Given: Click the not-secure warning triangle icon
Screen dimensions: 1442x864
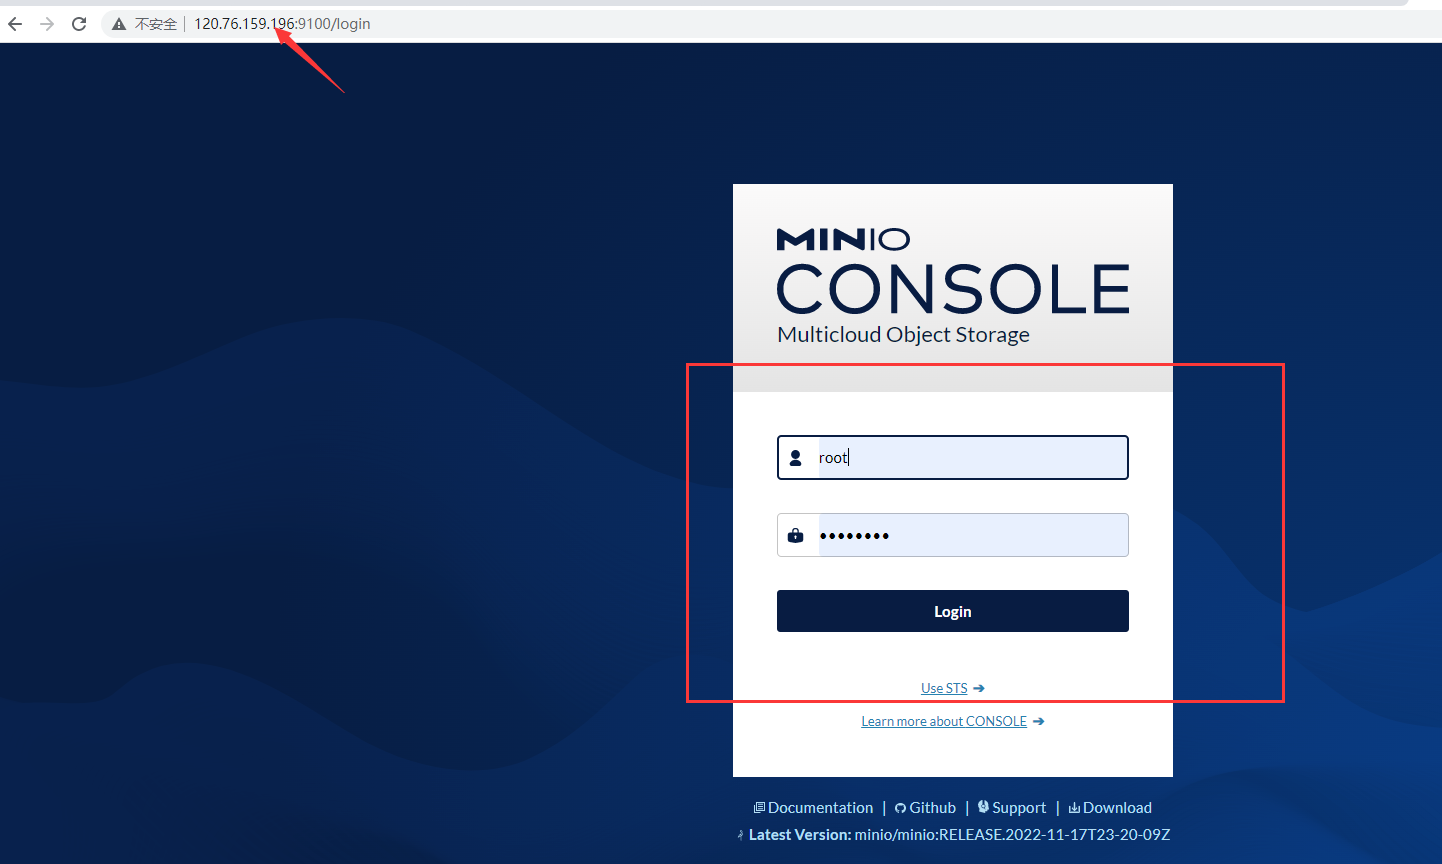Looking at the screenshot, I should pos(119,24).
